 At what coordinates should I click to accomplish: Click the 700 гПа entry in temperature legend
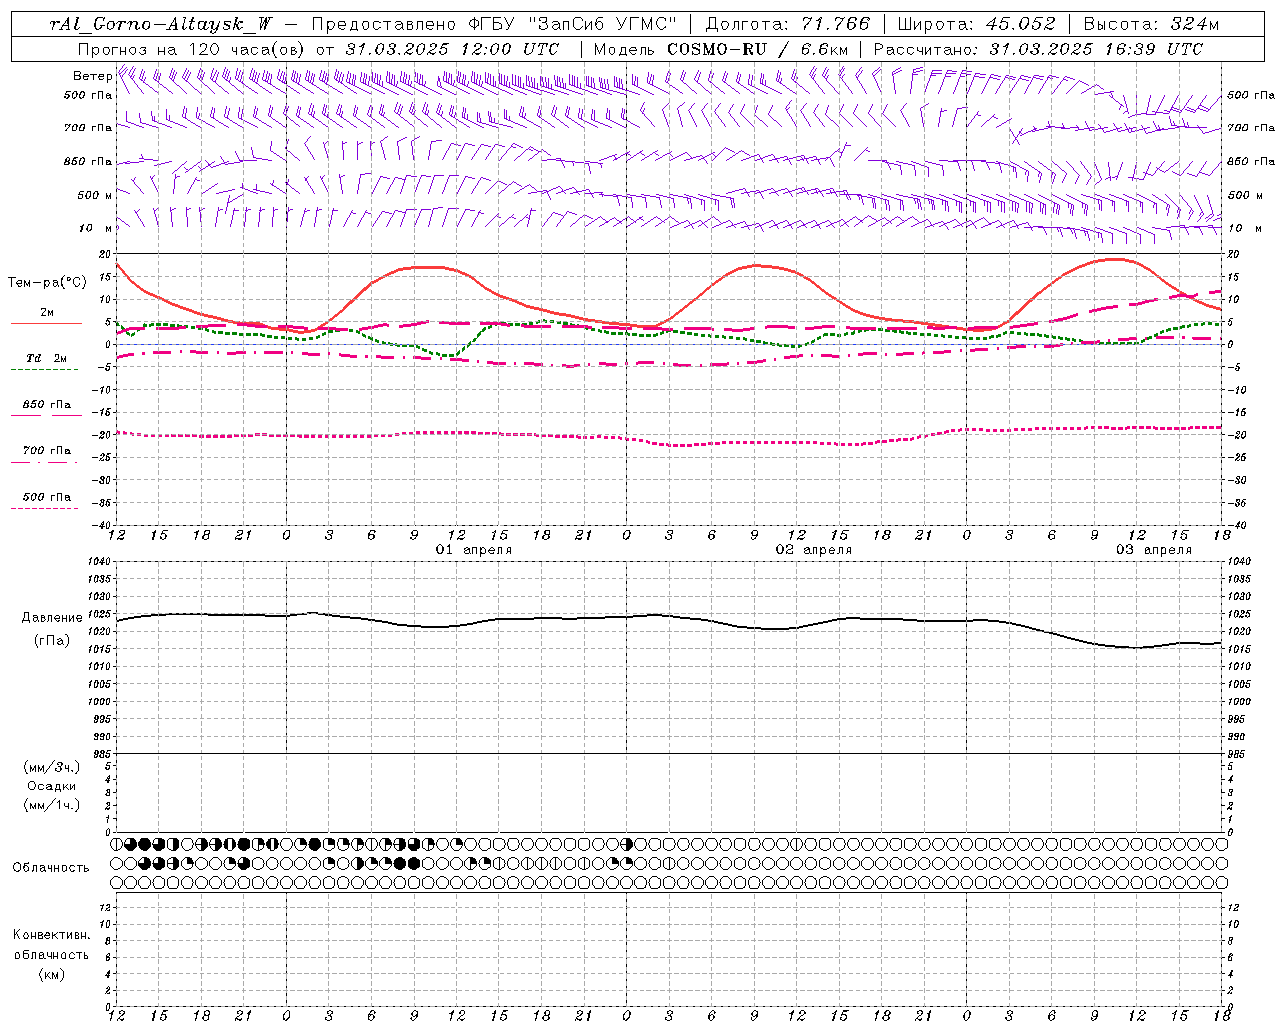pos(47,451)
